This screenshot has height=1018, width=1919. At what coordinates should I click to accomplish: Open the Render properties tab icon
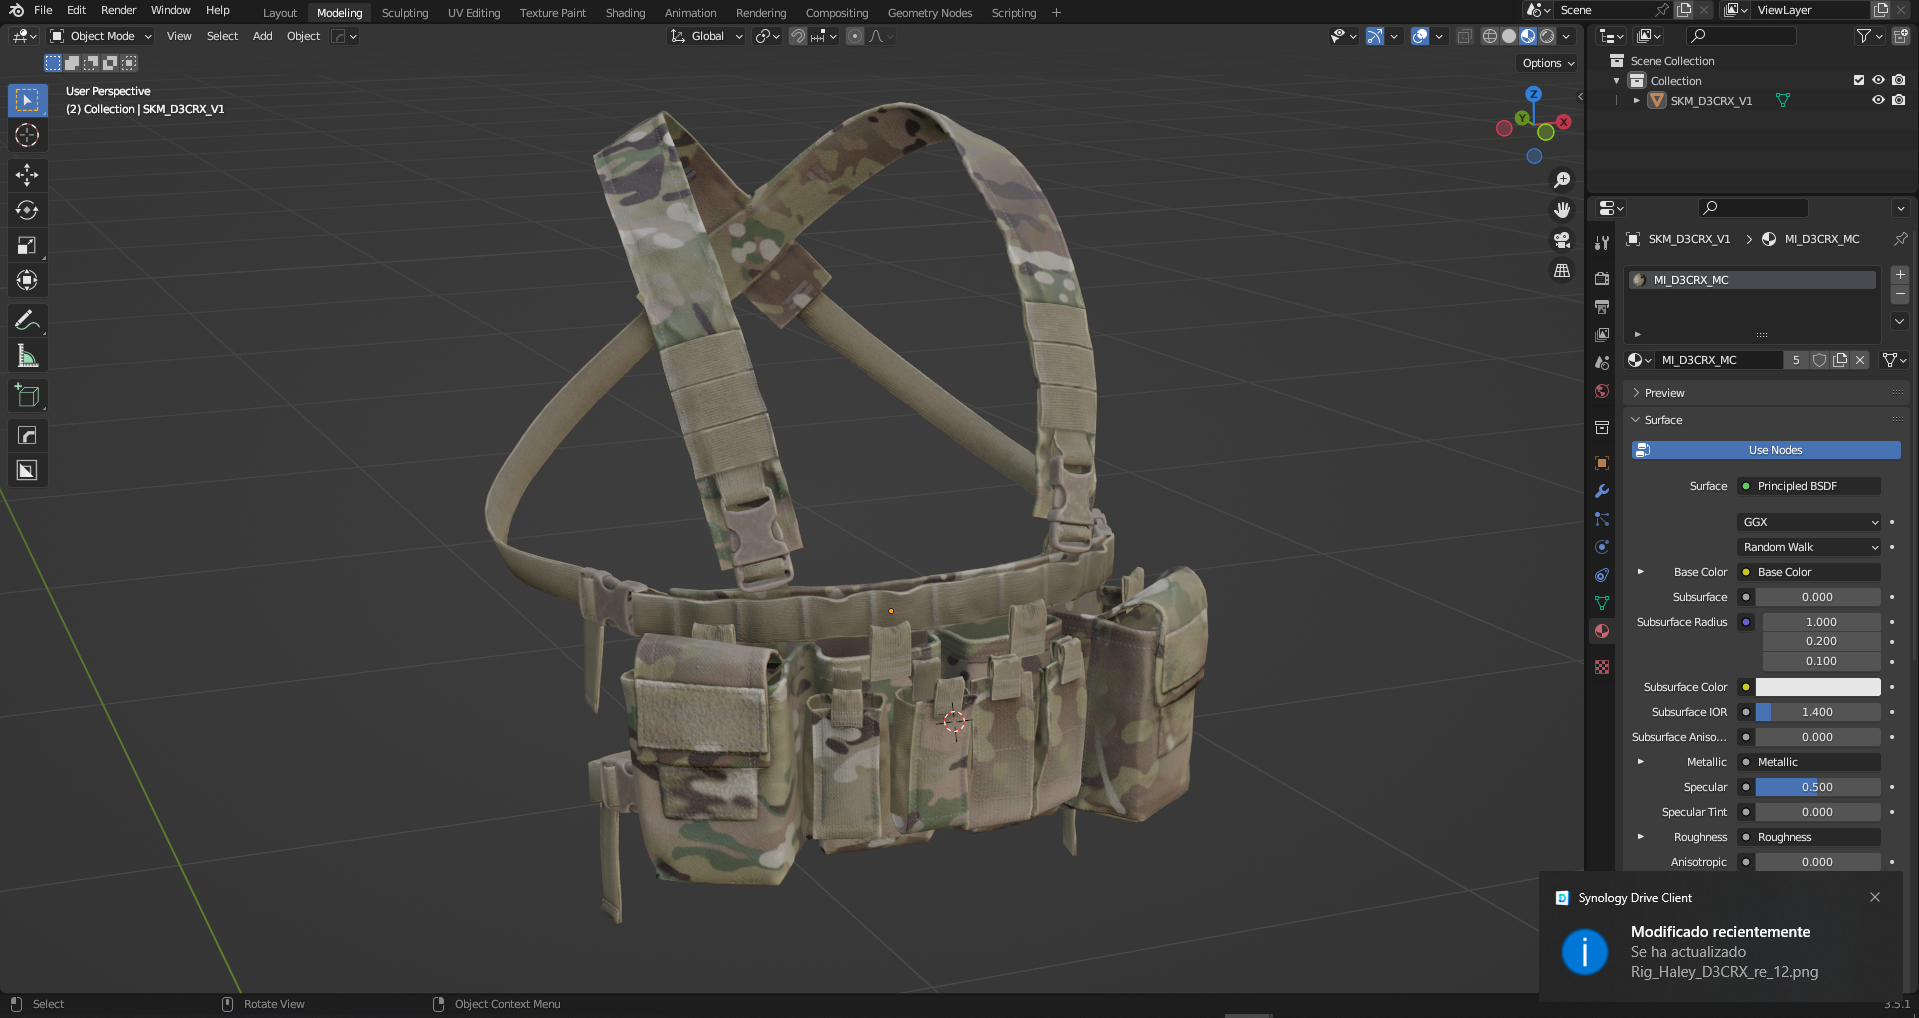pyautogui.click(x=1602, y=278)
